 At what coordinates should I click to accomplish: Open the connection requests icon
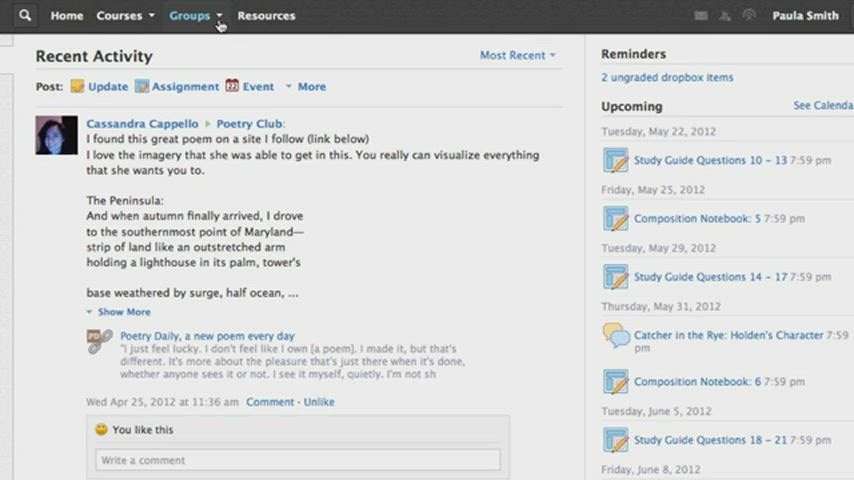tap(725, 16)
